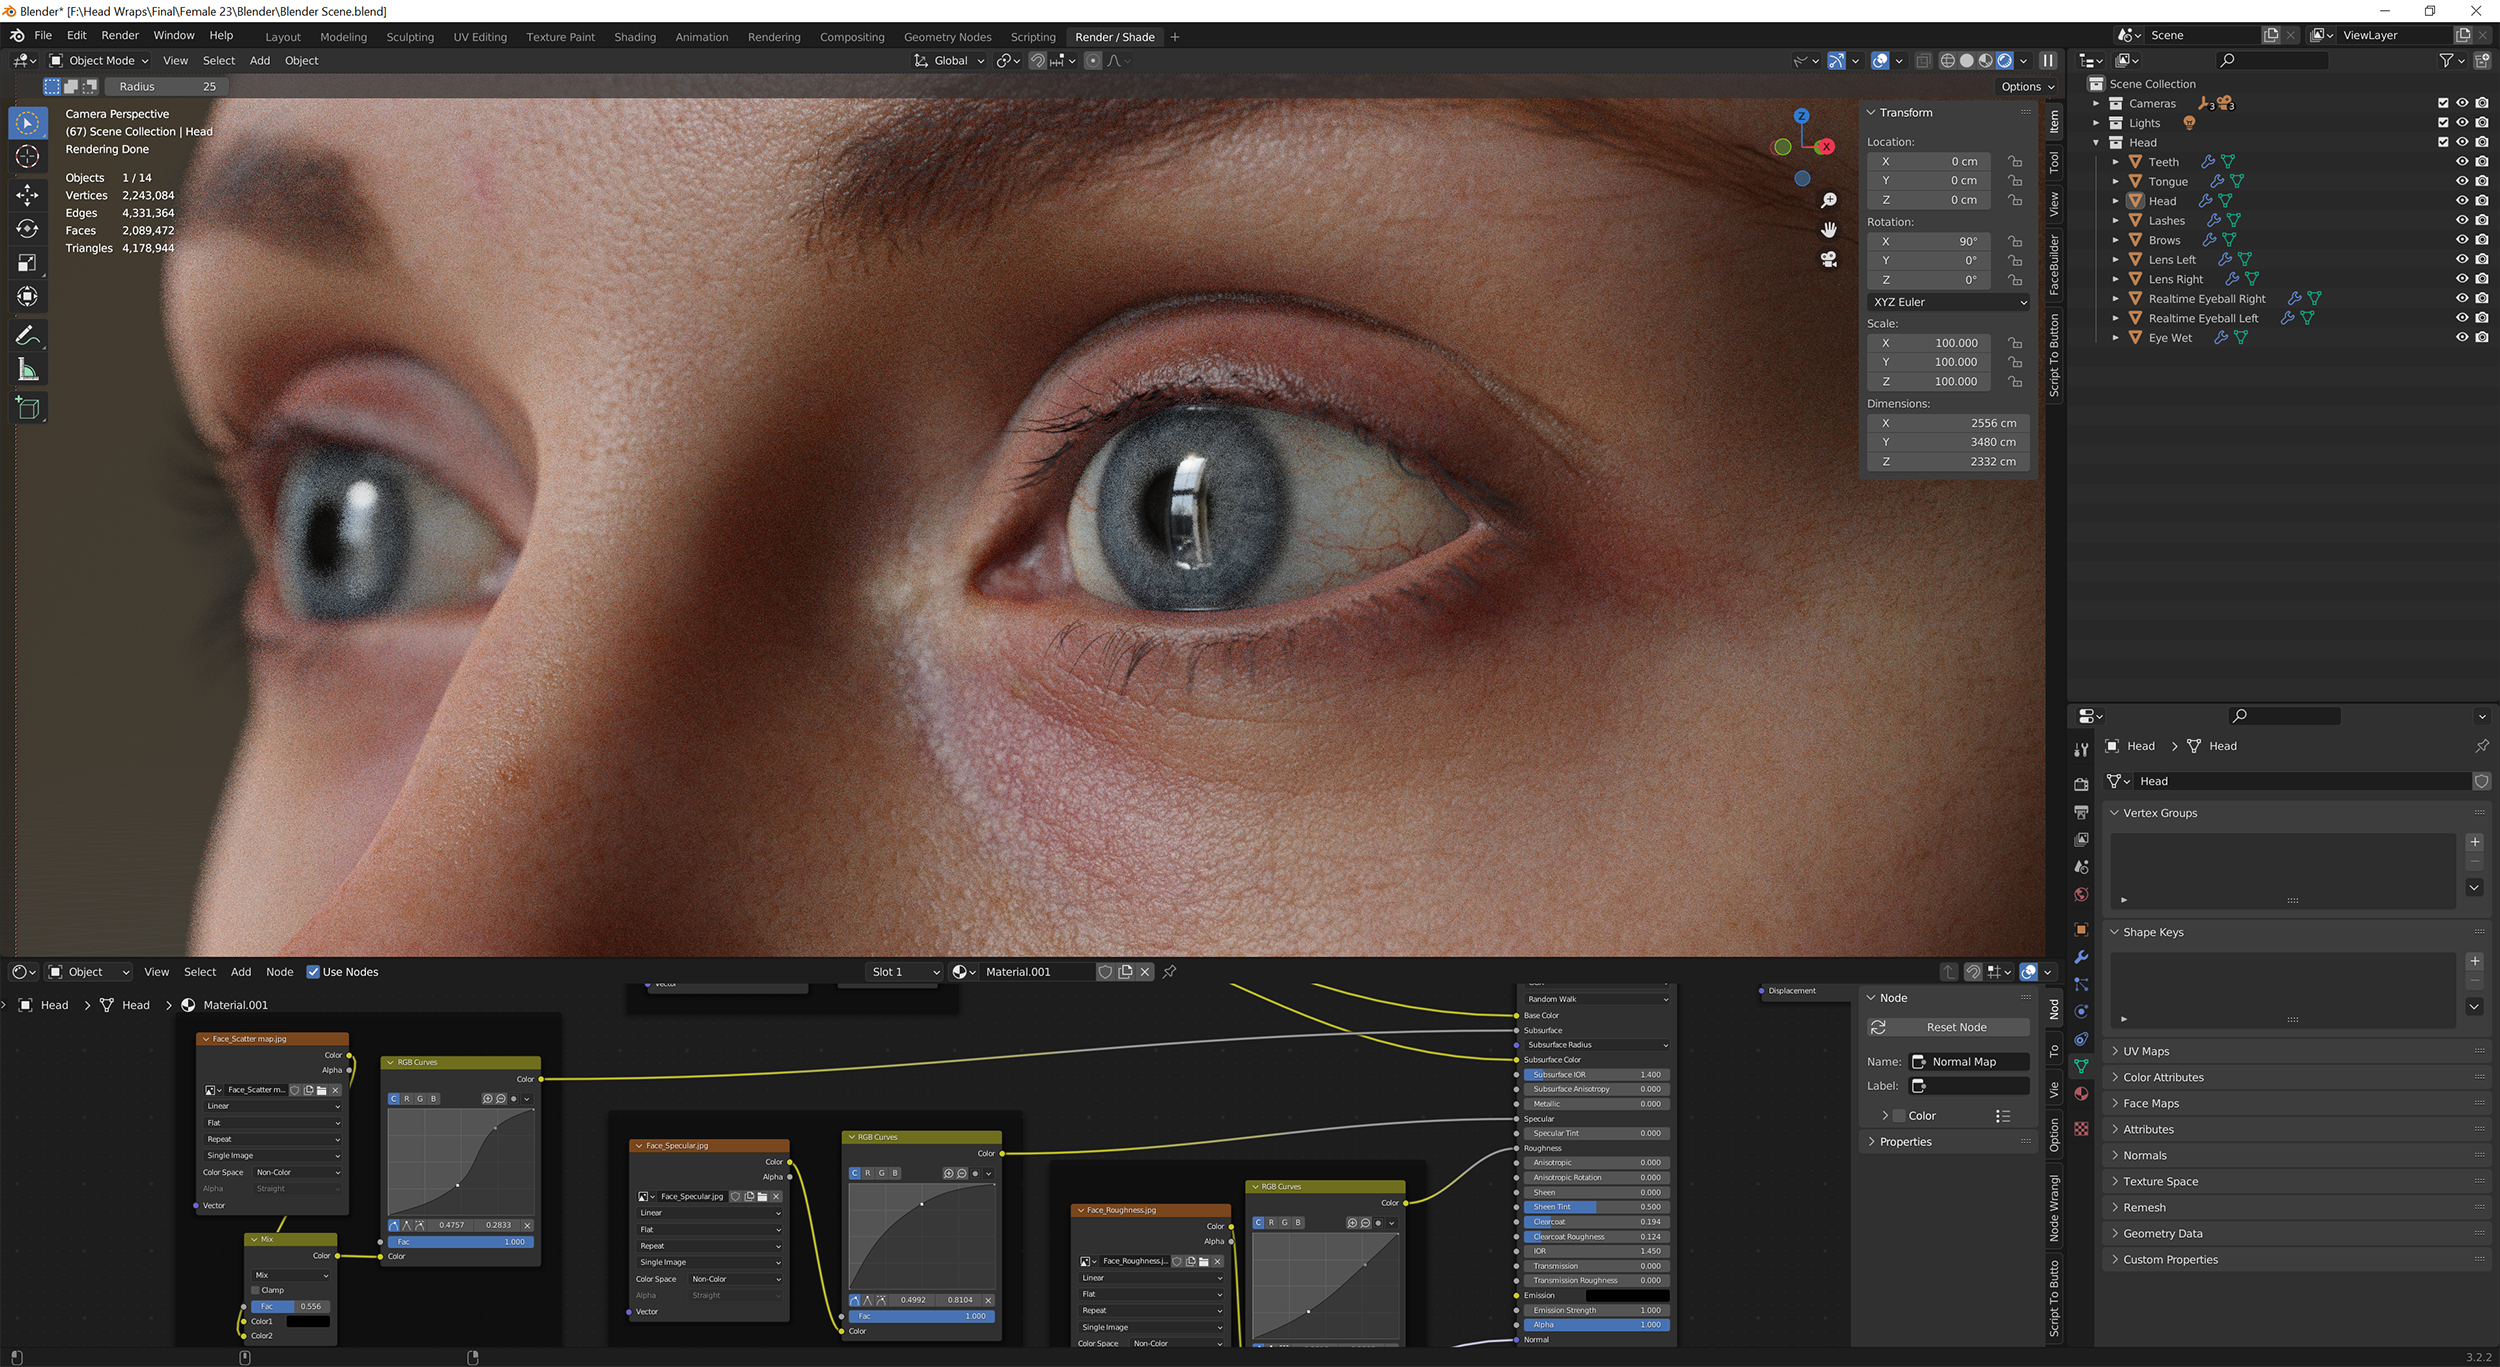Add a new shape key
The height and width of the screenshot is (1367, 2500).
tap(2475, 962)
